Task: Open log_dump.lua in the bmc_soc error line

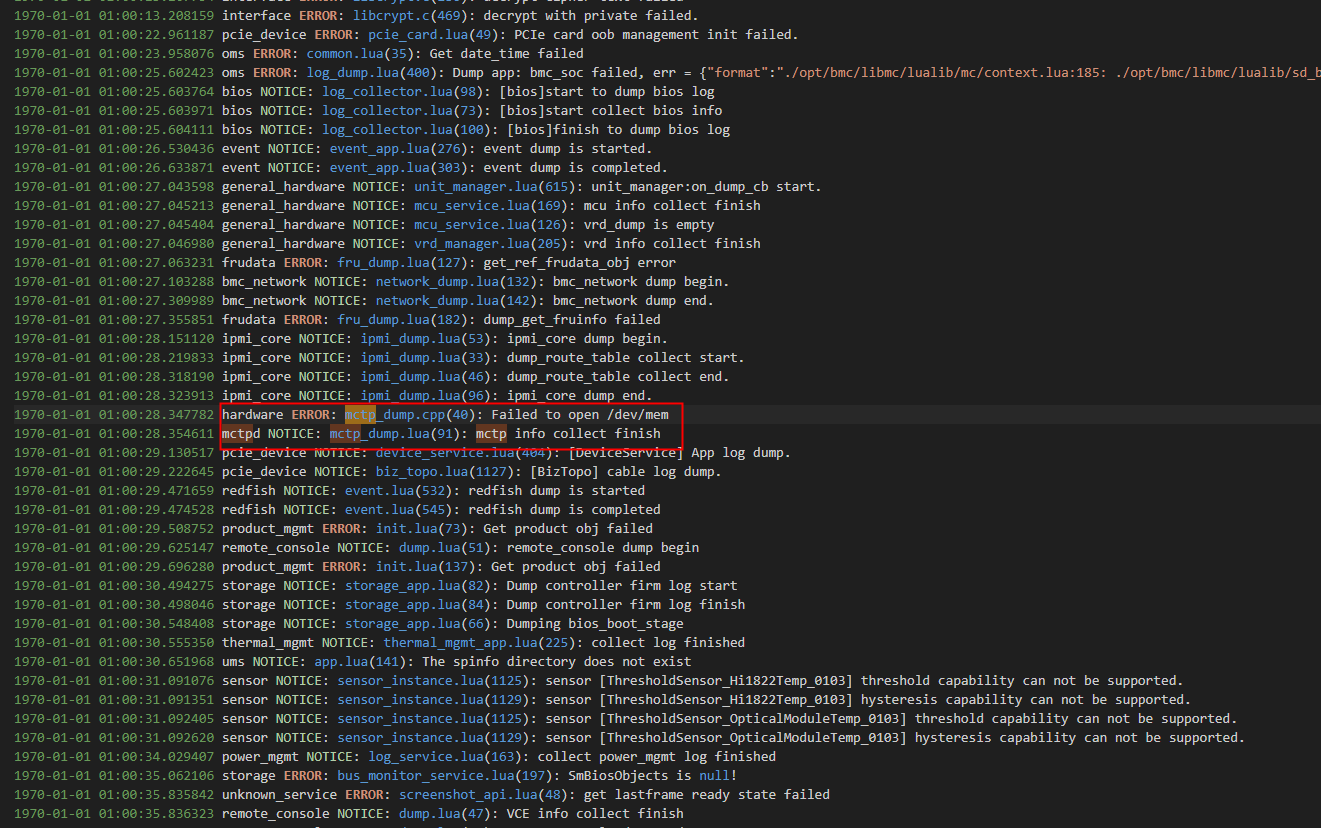Action: coord(356,73)
